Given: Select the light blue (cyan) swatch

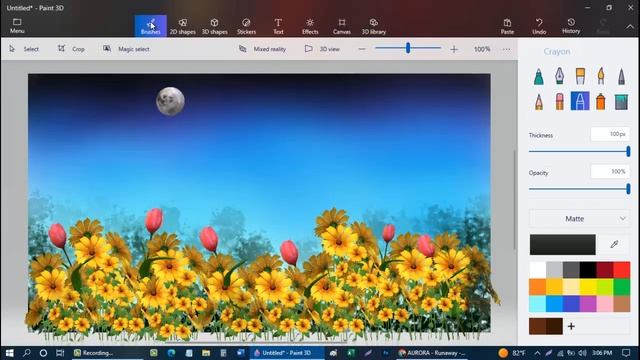Looking at the screenshot, I should (538, 304).
